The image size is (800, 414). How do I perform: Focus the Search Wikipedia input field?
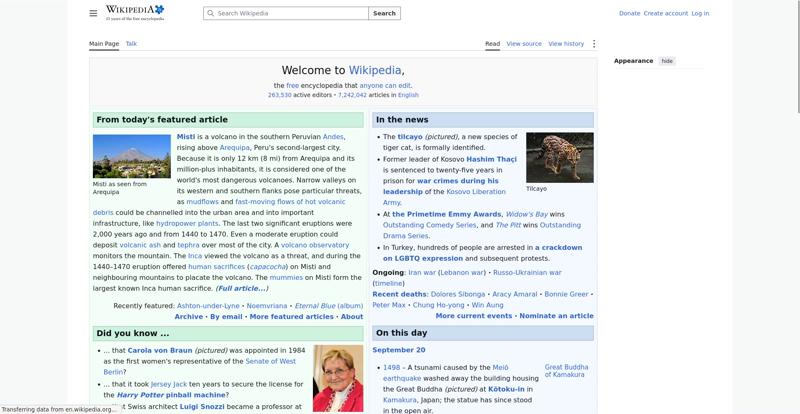click(286, 13)
